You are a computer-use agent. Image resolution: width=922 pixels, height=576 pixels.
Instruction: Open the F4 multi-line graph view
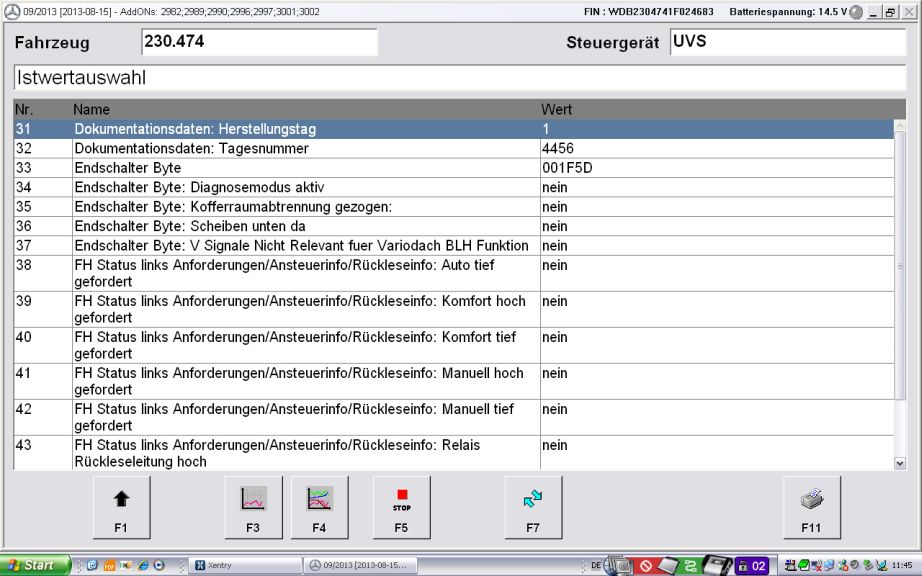pyautogui.click(x=319, y=507)
